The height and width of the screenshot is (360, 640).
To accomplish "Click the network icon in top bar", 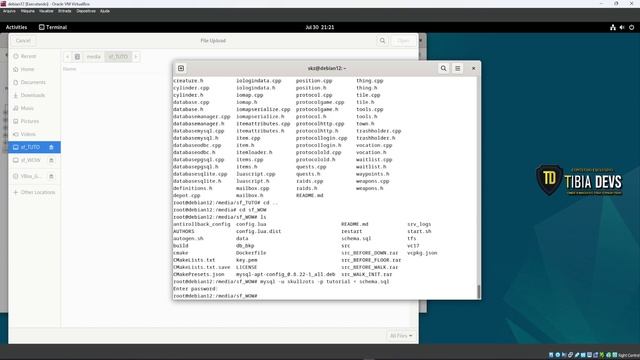I will point(613,27).
